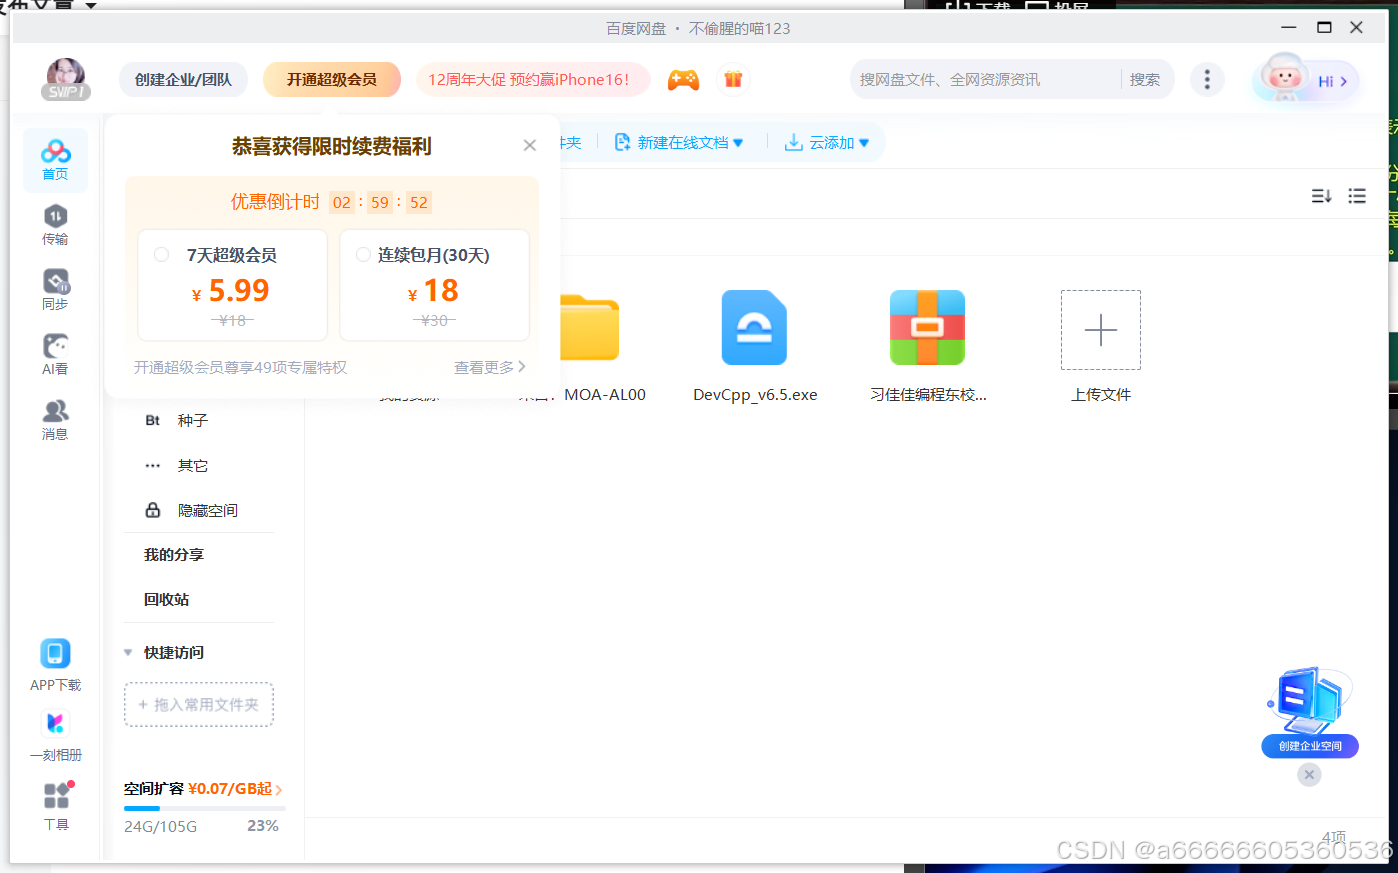Image resolution: width=1398 pixels, height=873 pixels.
Task: Open the 工具 tools sidebar icon
Action: [57, 806]
